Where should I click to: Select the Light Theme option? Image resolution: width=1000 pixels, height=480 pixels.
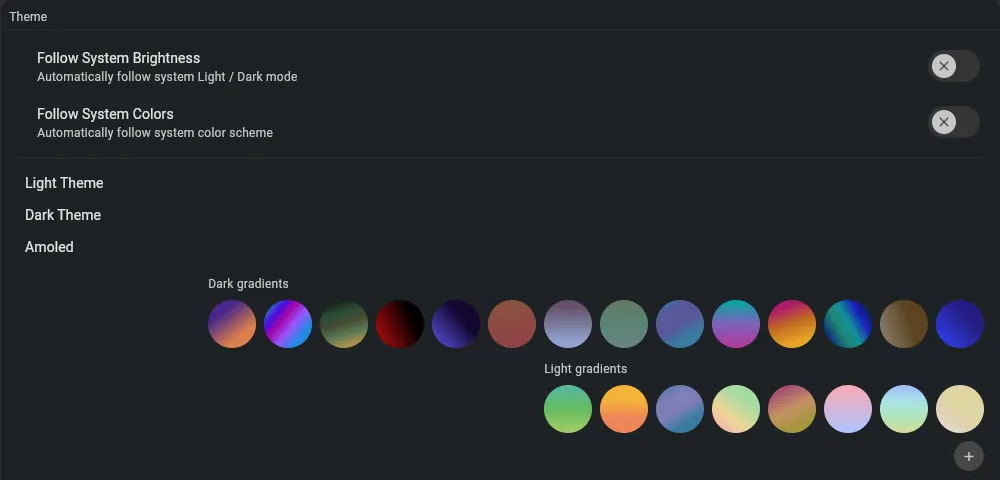pyautogui.click(x=64, y=183)
